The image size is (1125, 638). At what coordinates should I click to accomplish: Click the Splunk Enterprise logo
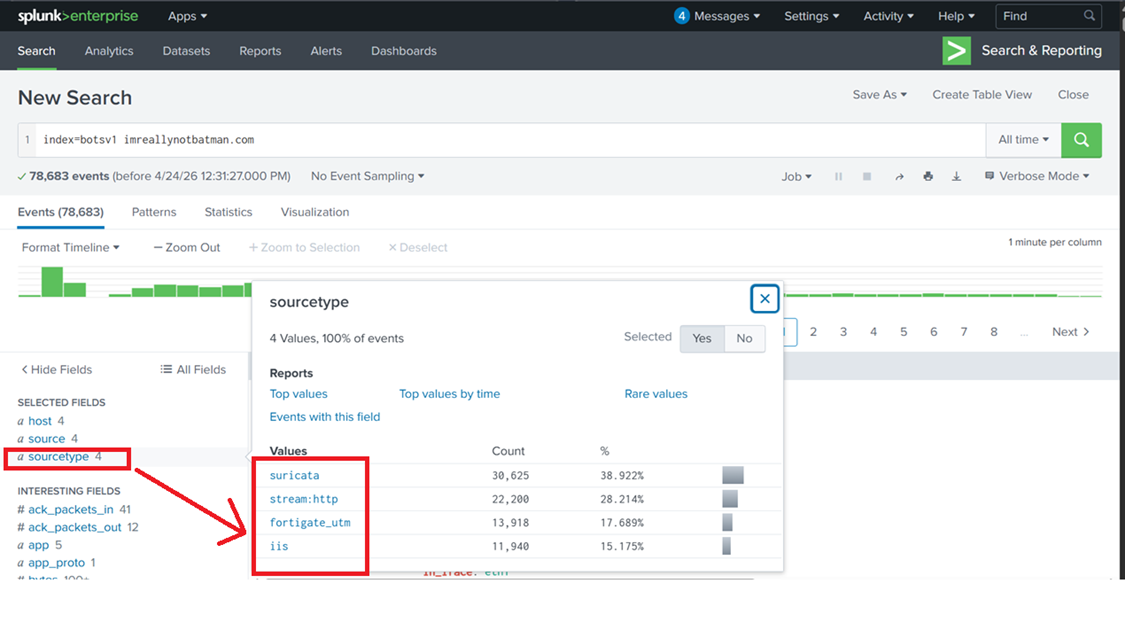pos(77,16)
